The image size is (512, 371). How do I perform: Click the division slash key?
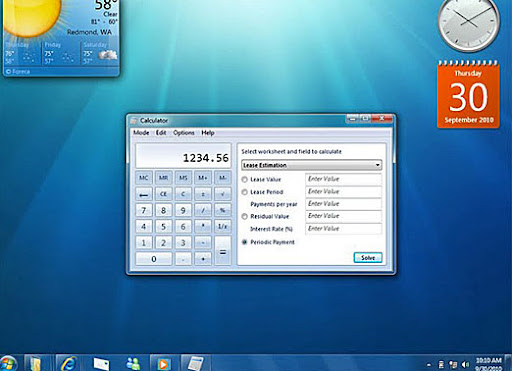pyautogui.click(x=203, y=210)
